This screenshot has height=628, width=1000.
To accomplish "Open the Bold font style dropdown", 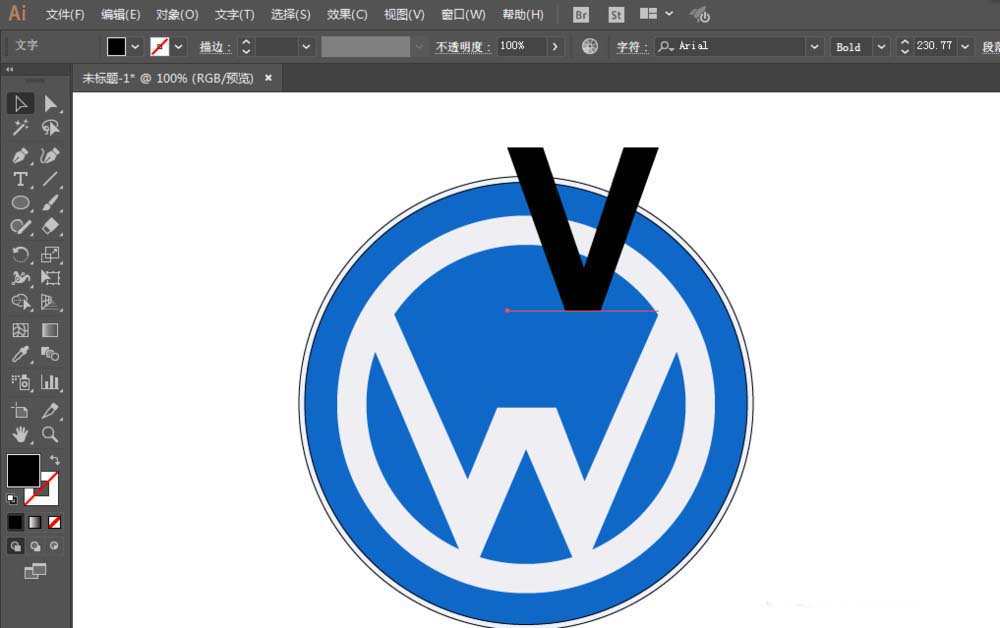I will [x=881, y=47].
